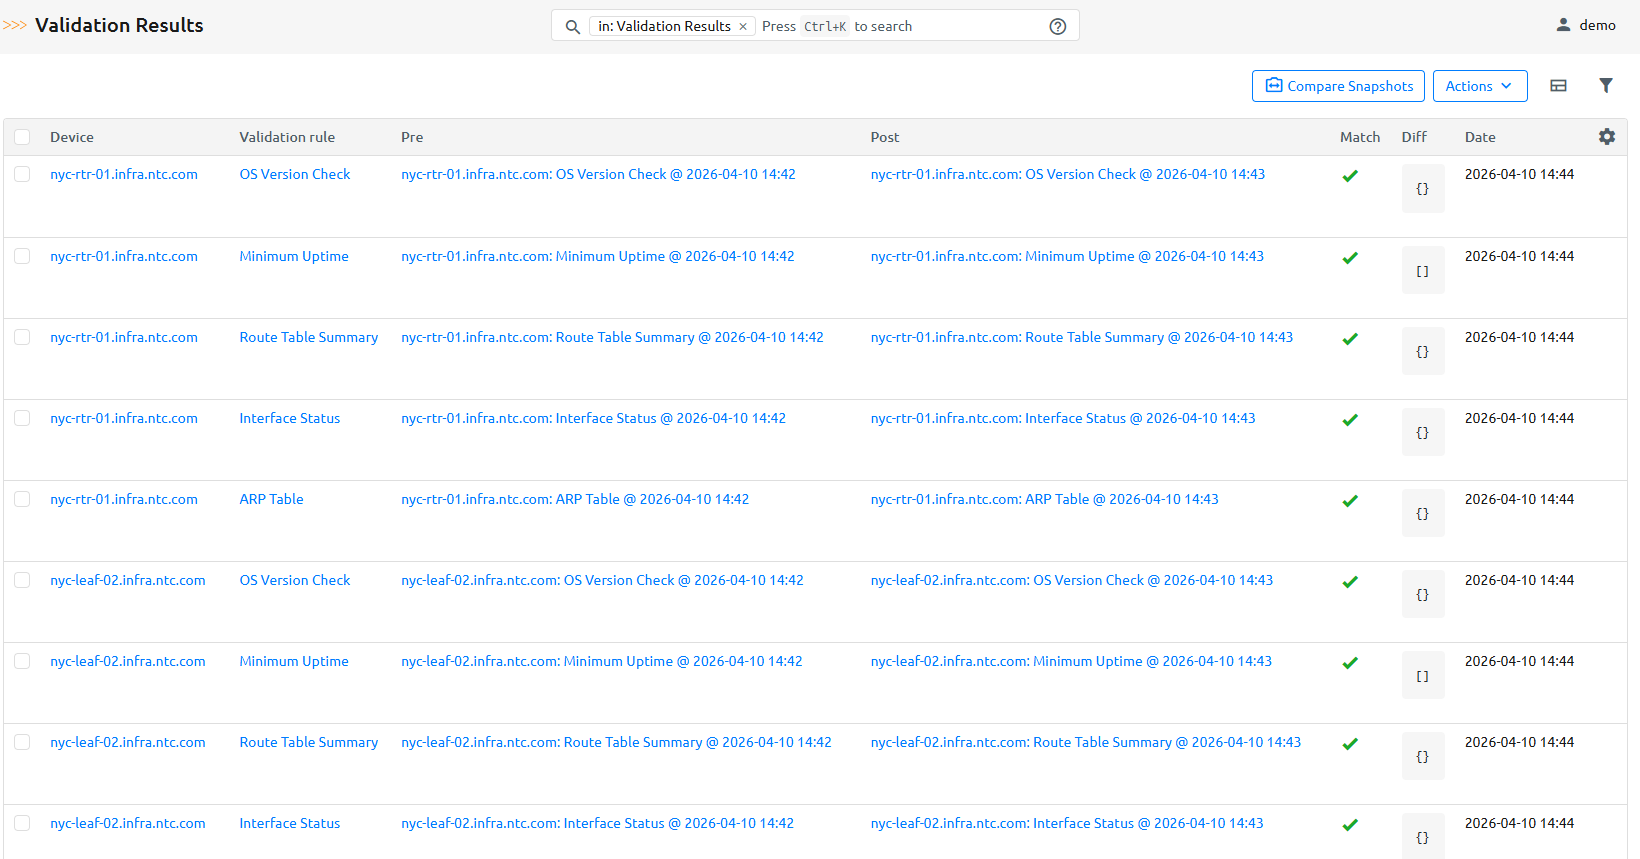Open the table view layout icon
1640x859 pixels.
1558,86
